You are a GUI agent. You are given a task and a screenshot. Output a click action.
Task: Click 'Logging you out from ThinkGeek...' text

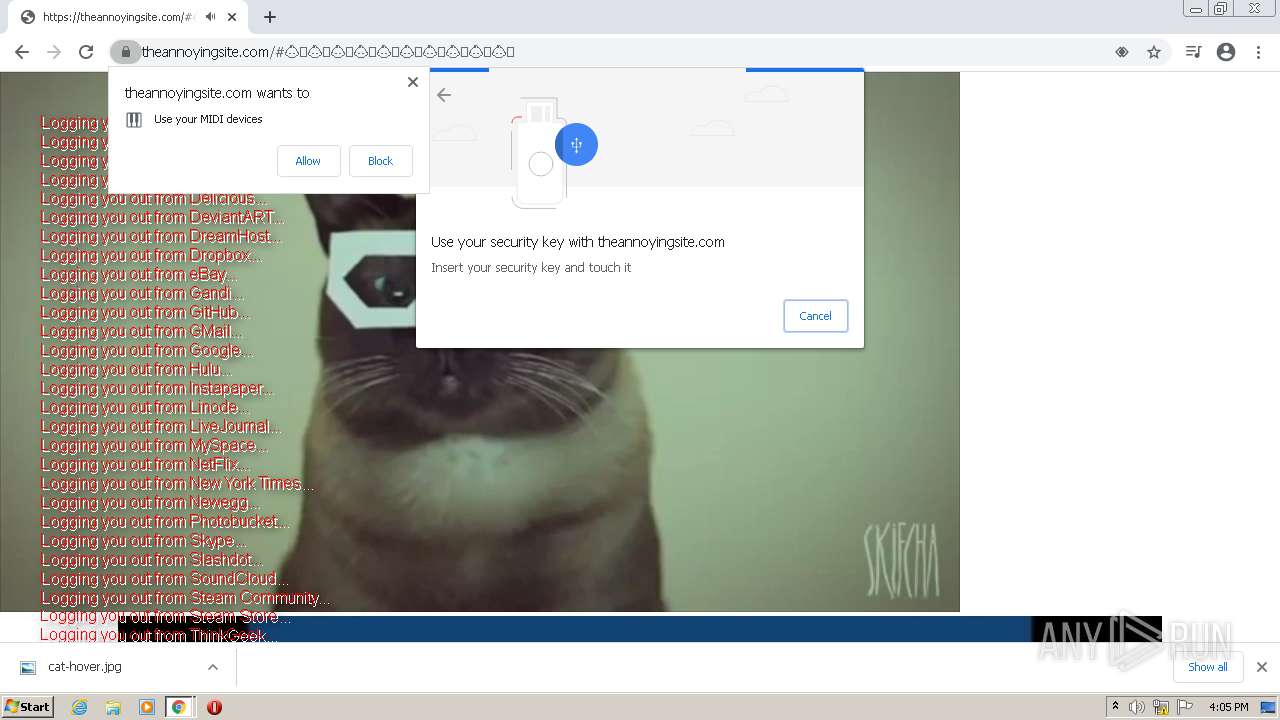pyautogui.click(x=159, y=636)
